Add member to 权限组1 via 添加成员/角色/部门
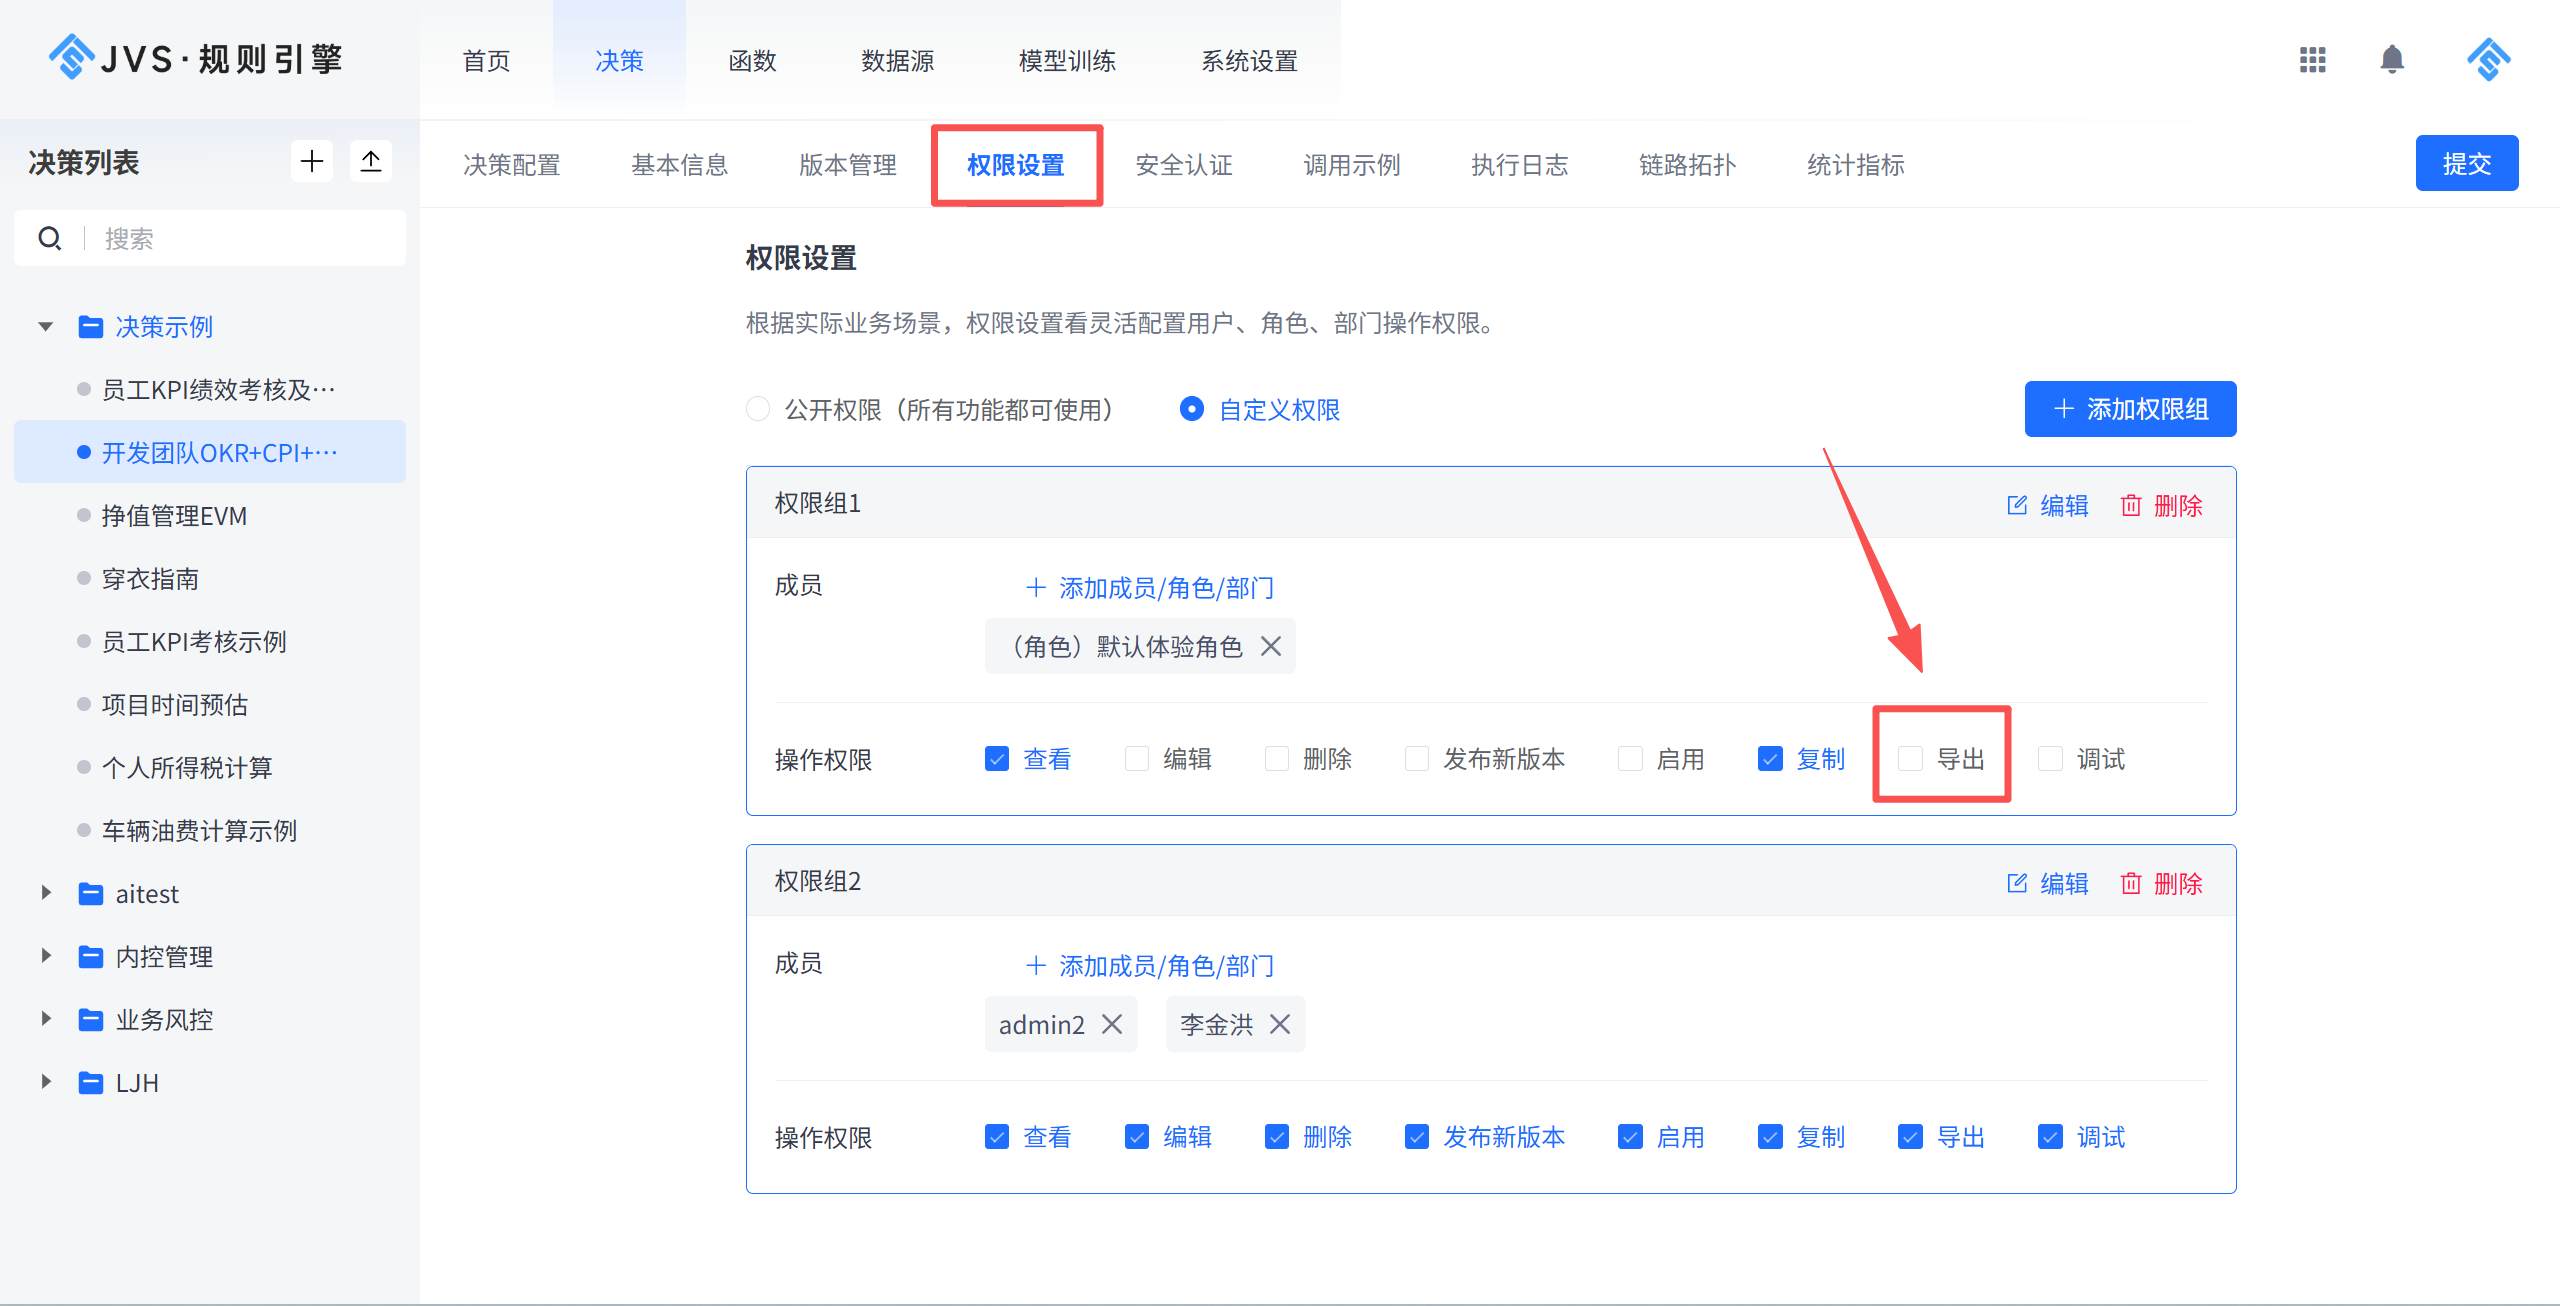The image size is (2560, 1306). point(1150,588)
